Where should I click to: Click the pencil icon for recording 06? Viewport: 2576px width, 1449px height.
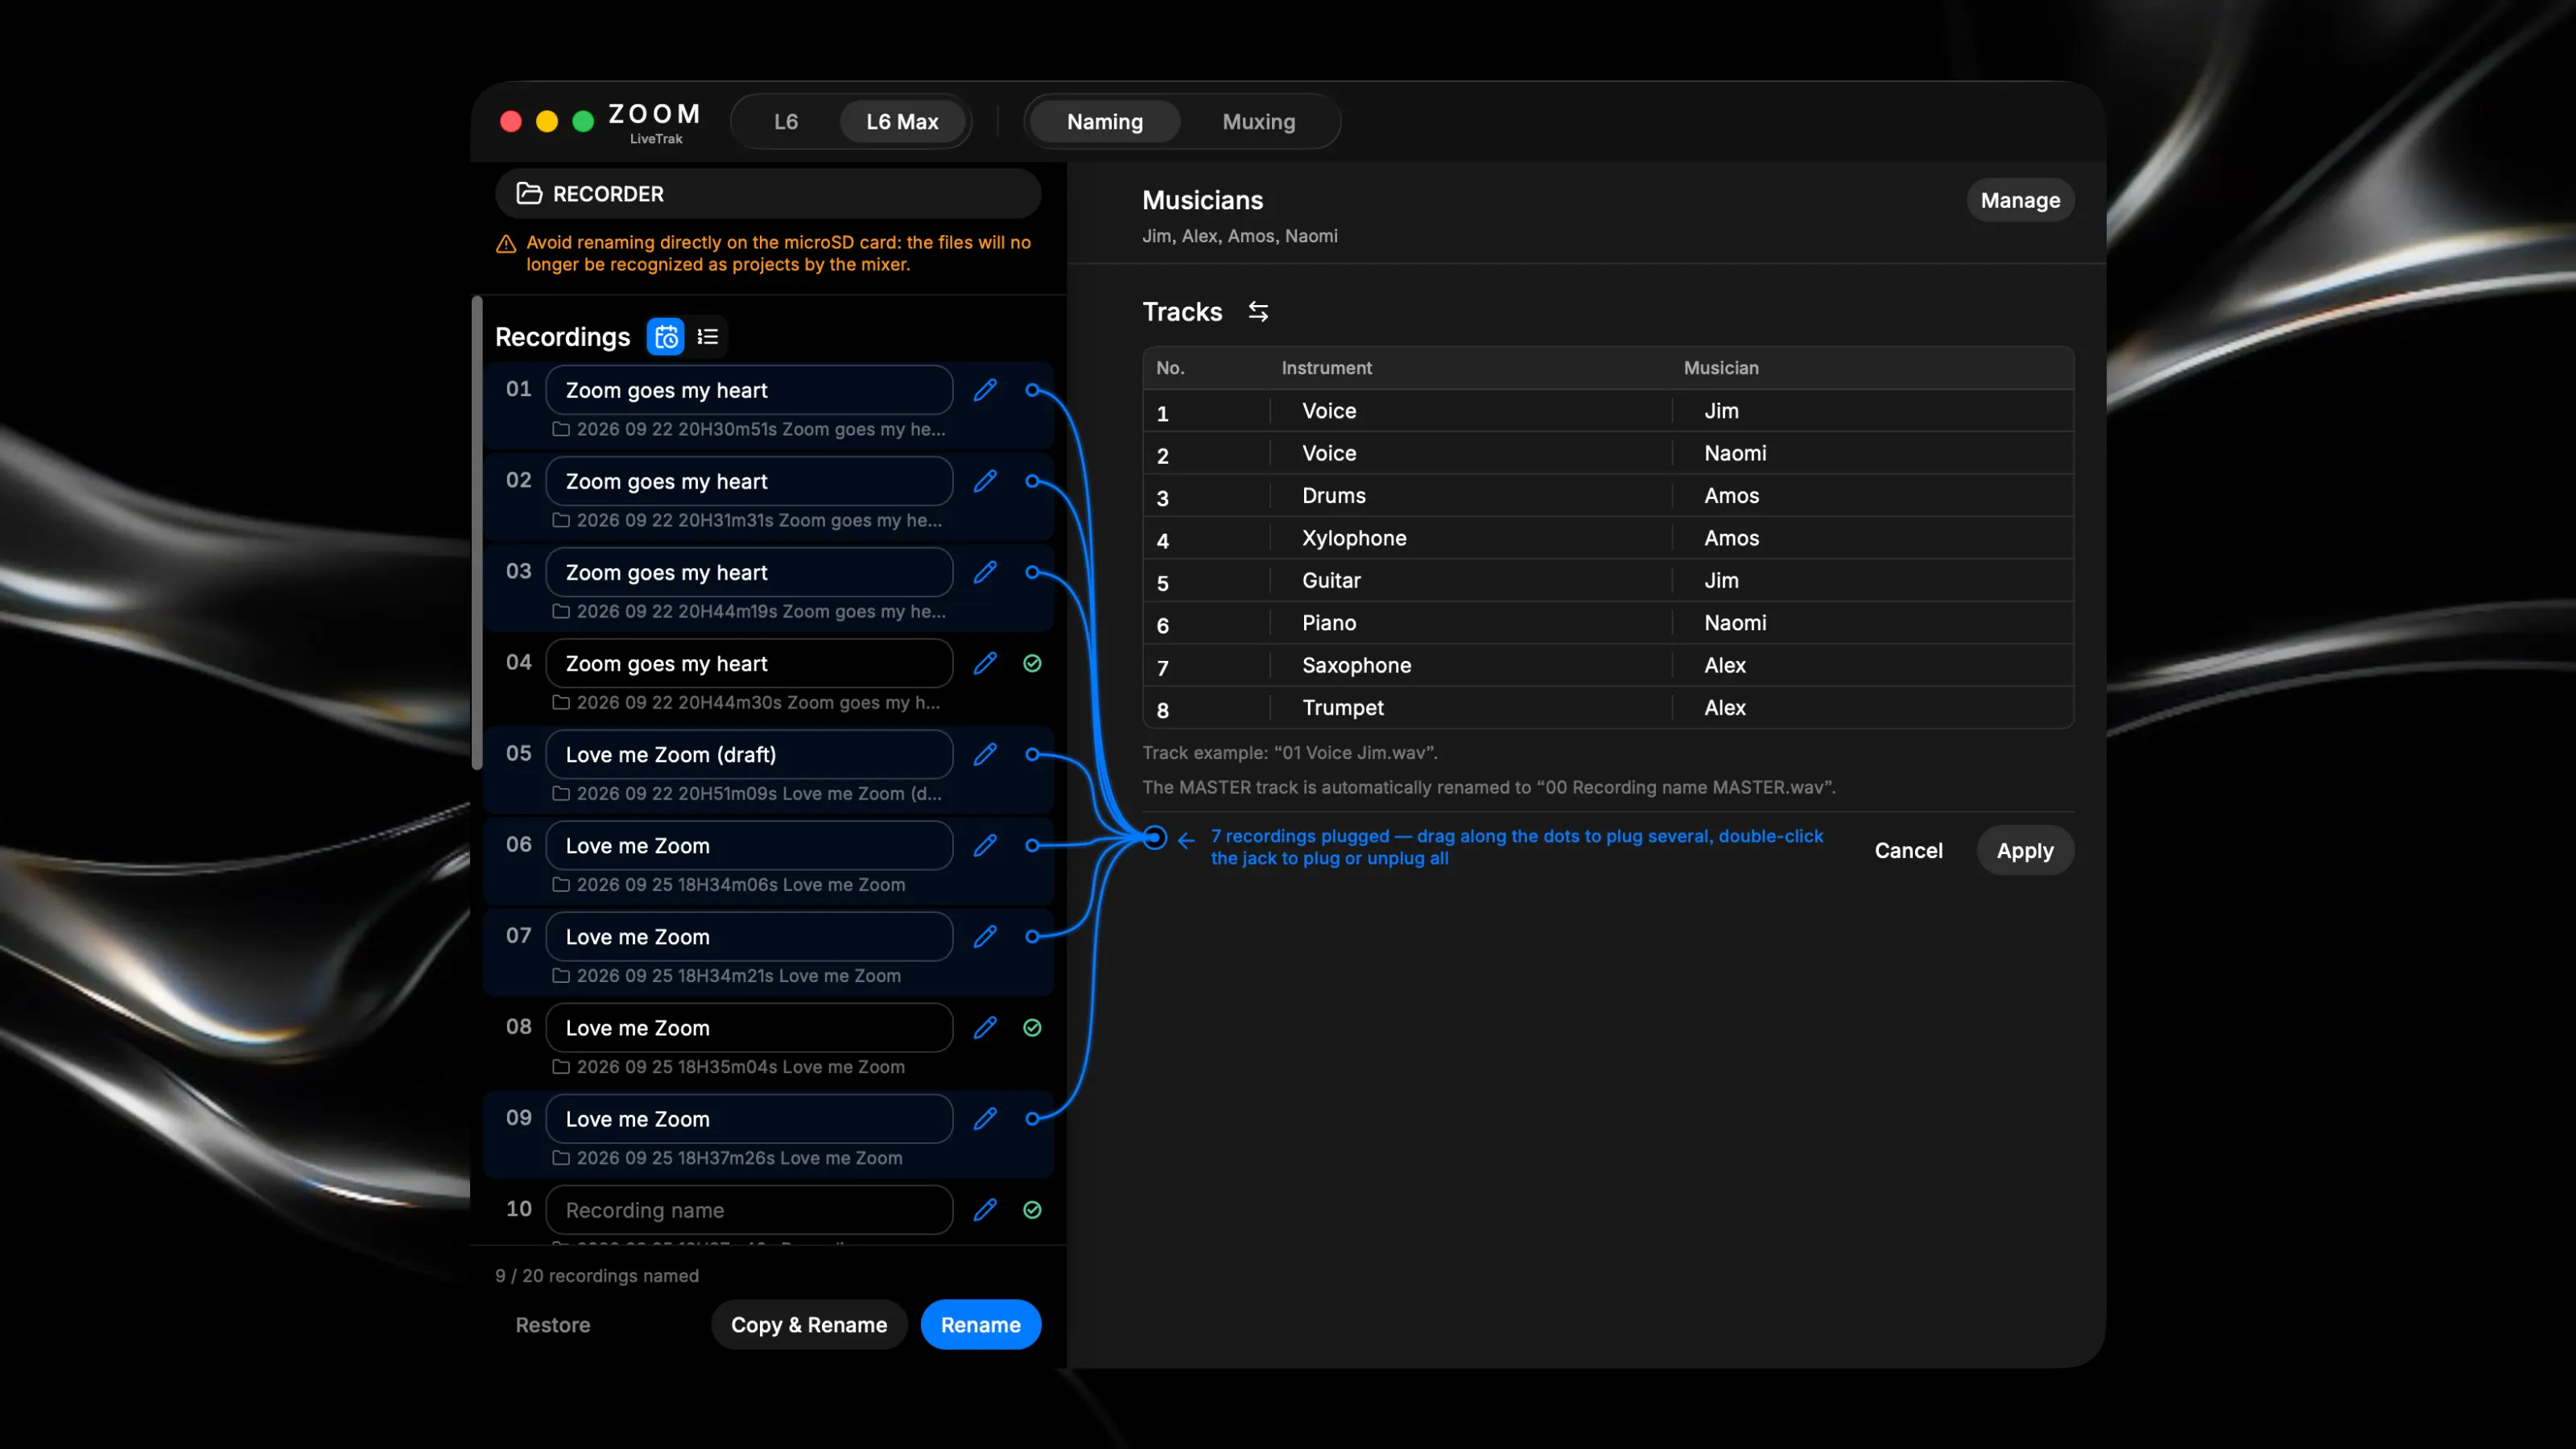(985, 845)
